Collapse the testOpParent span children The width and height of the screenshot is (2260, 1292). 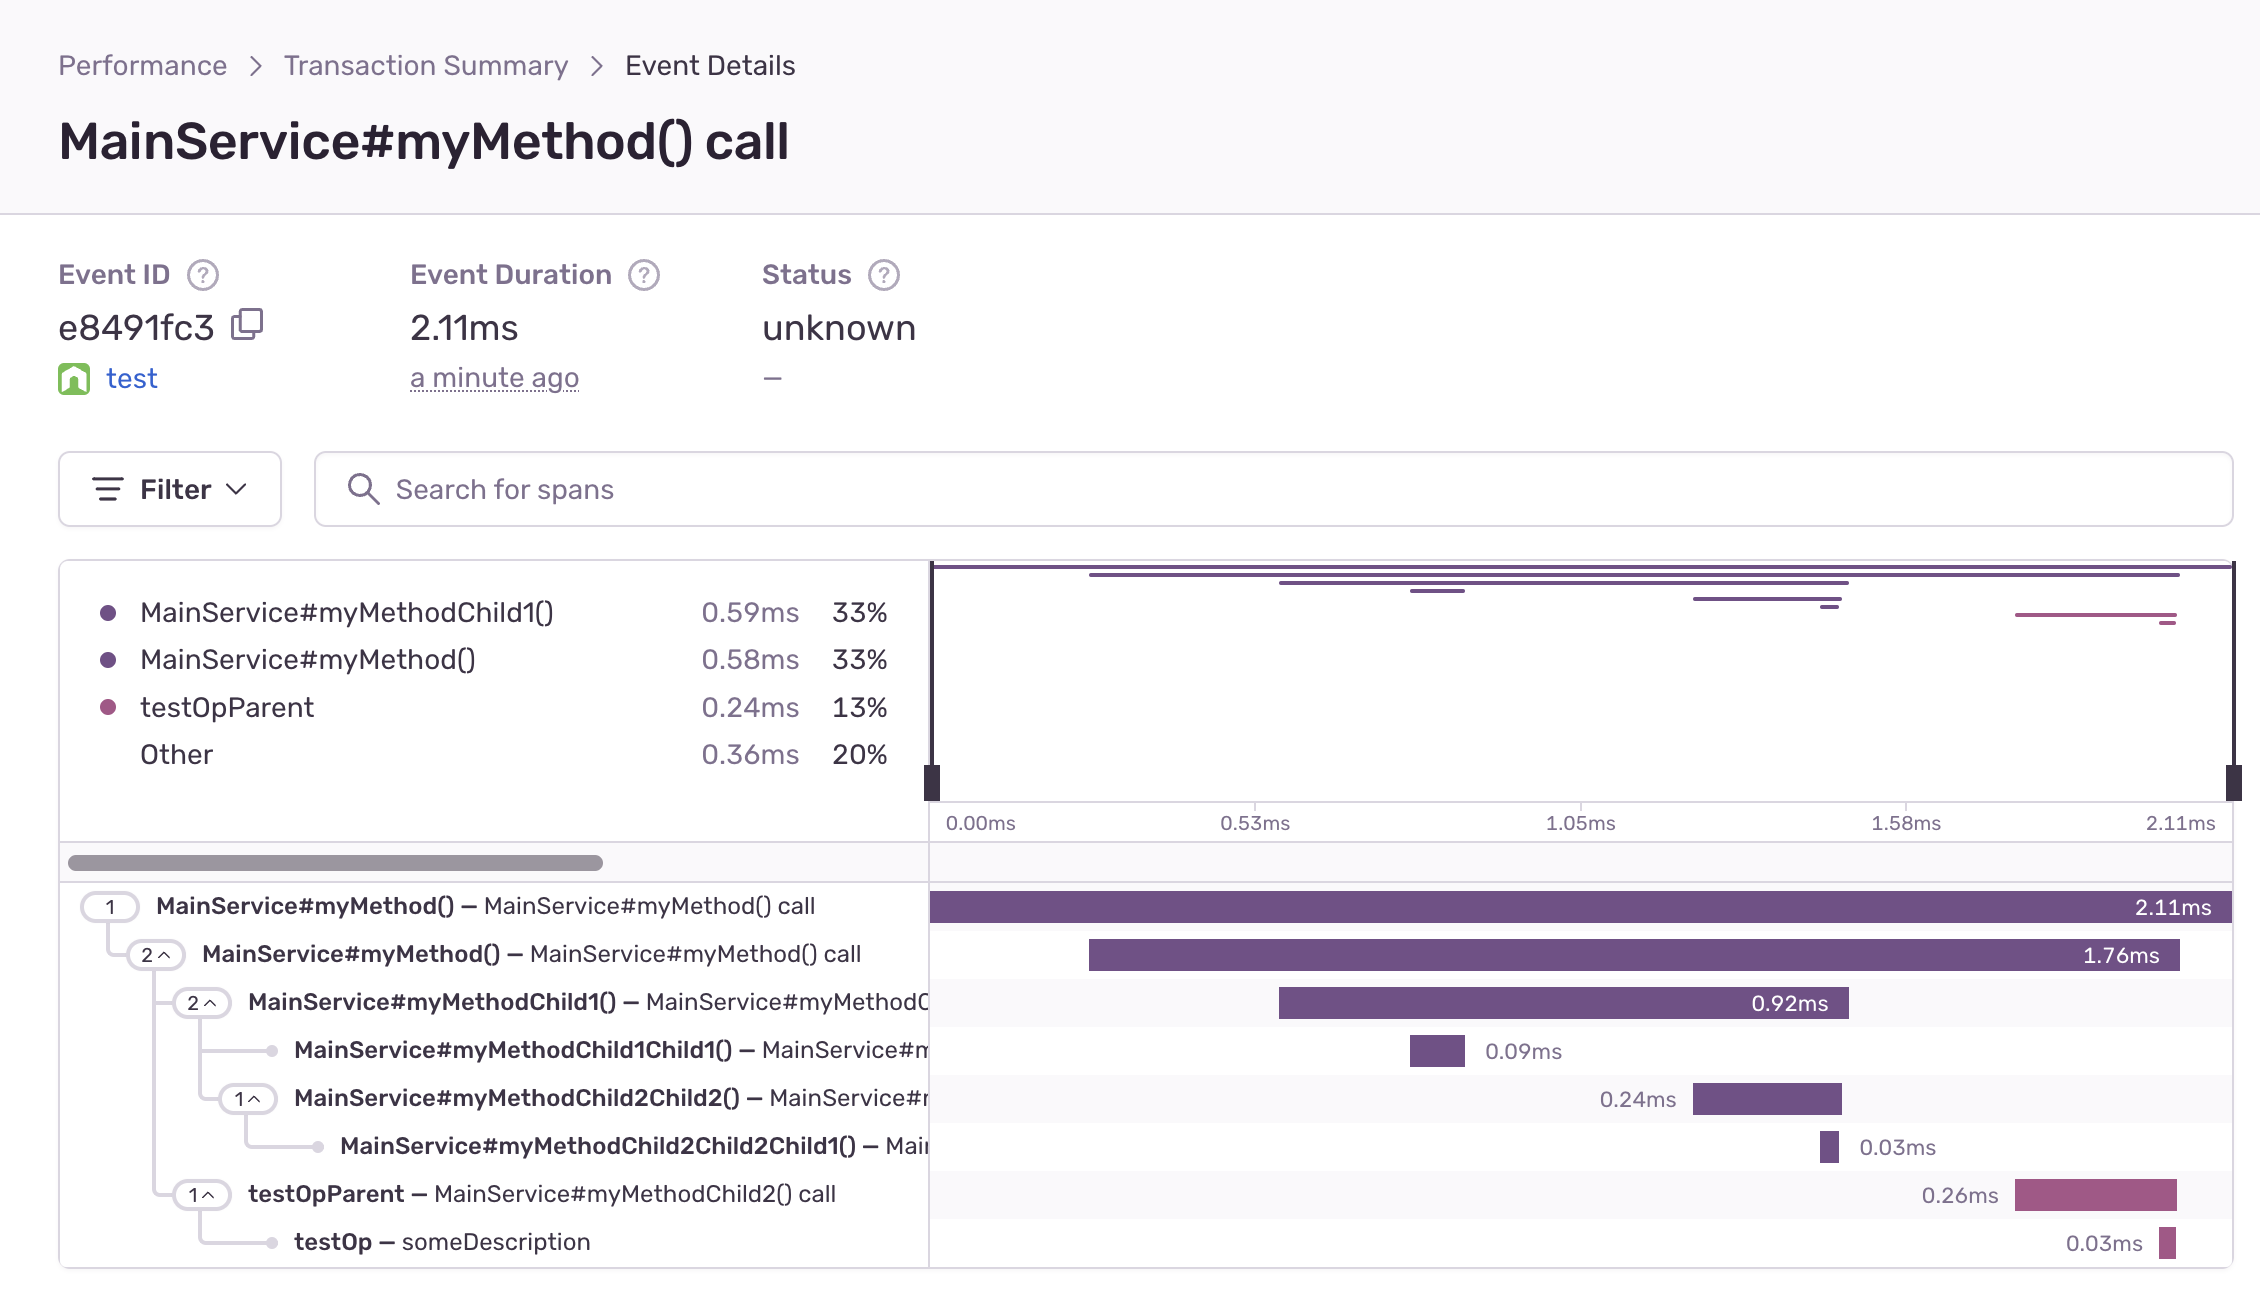[x=201, y=1195]
